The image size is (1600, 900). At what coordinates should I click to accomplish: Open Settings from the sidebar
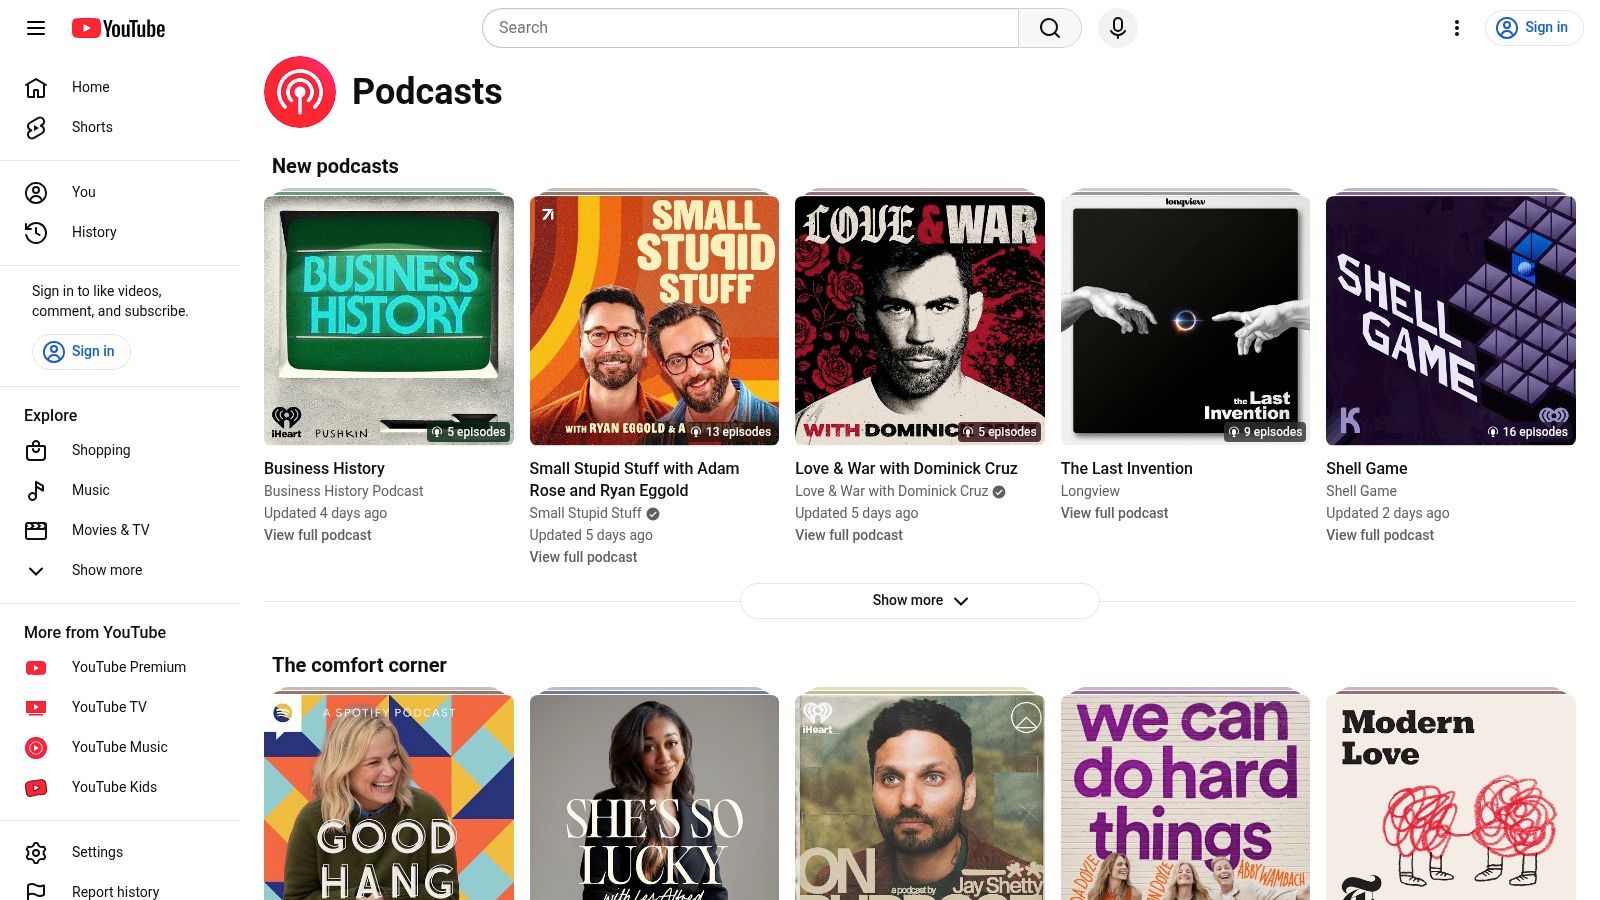point(97,852)
